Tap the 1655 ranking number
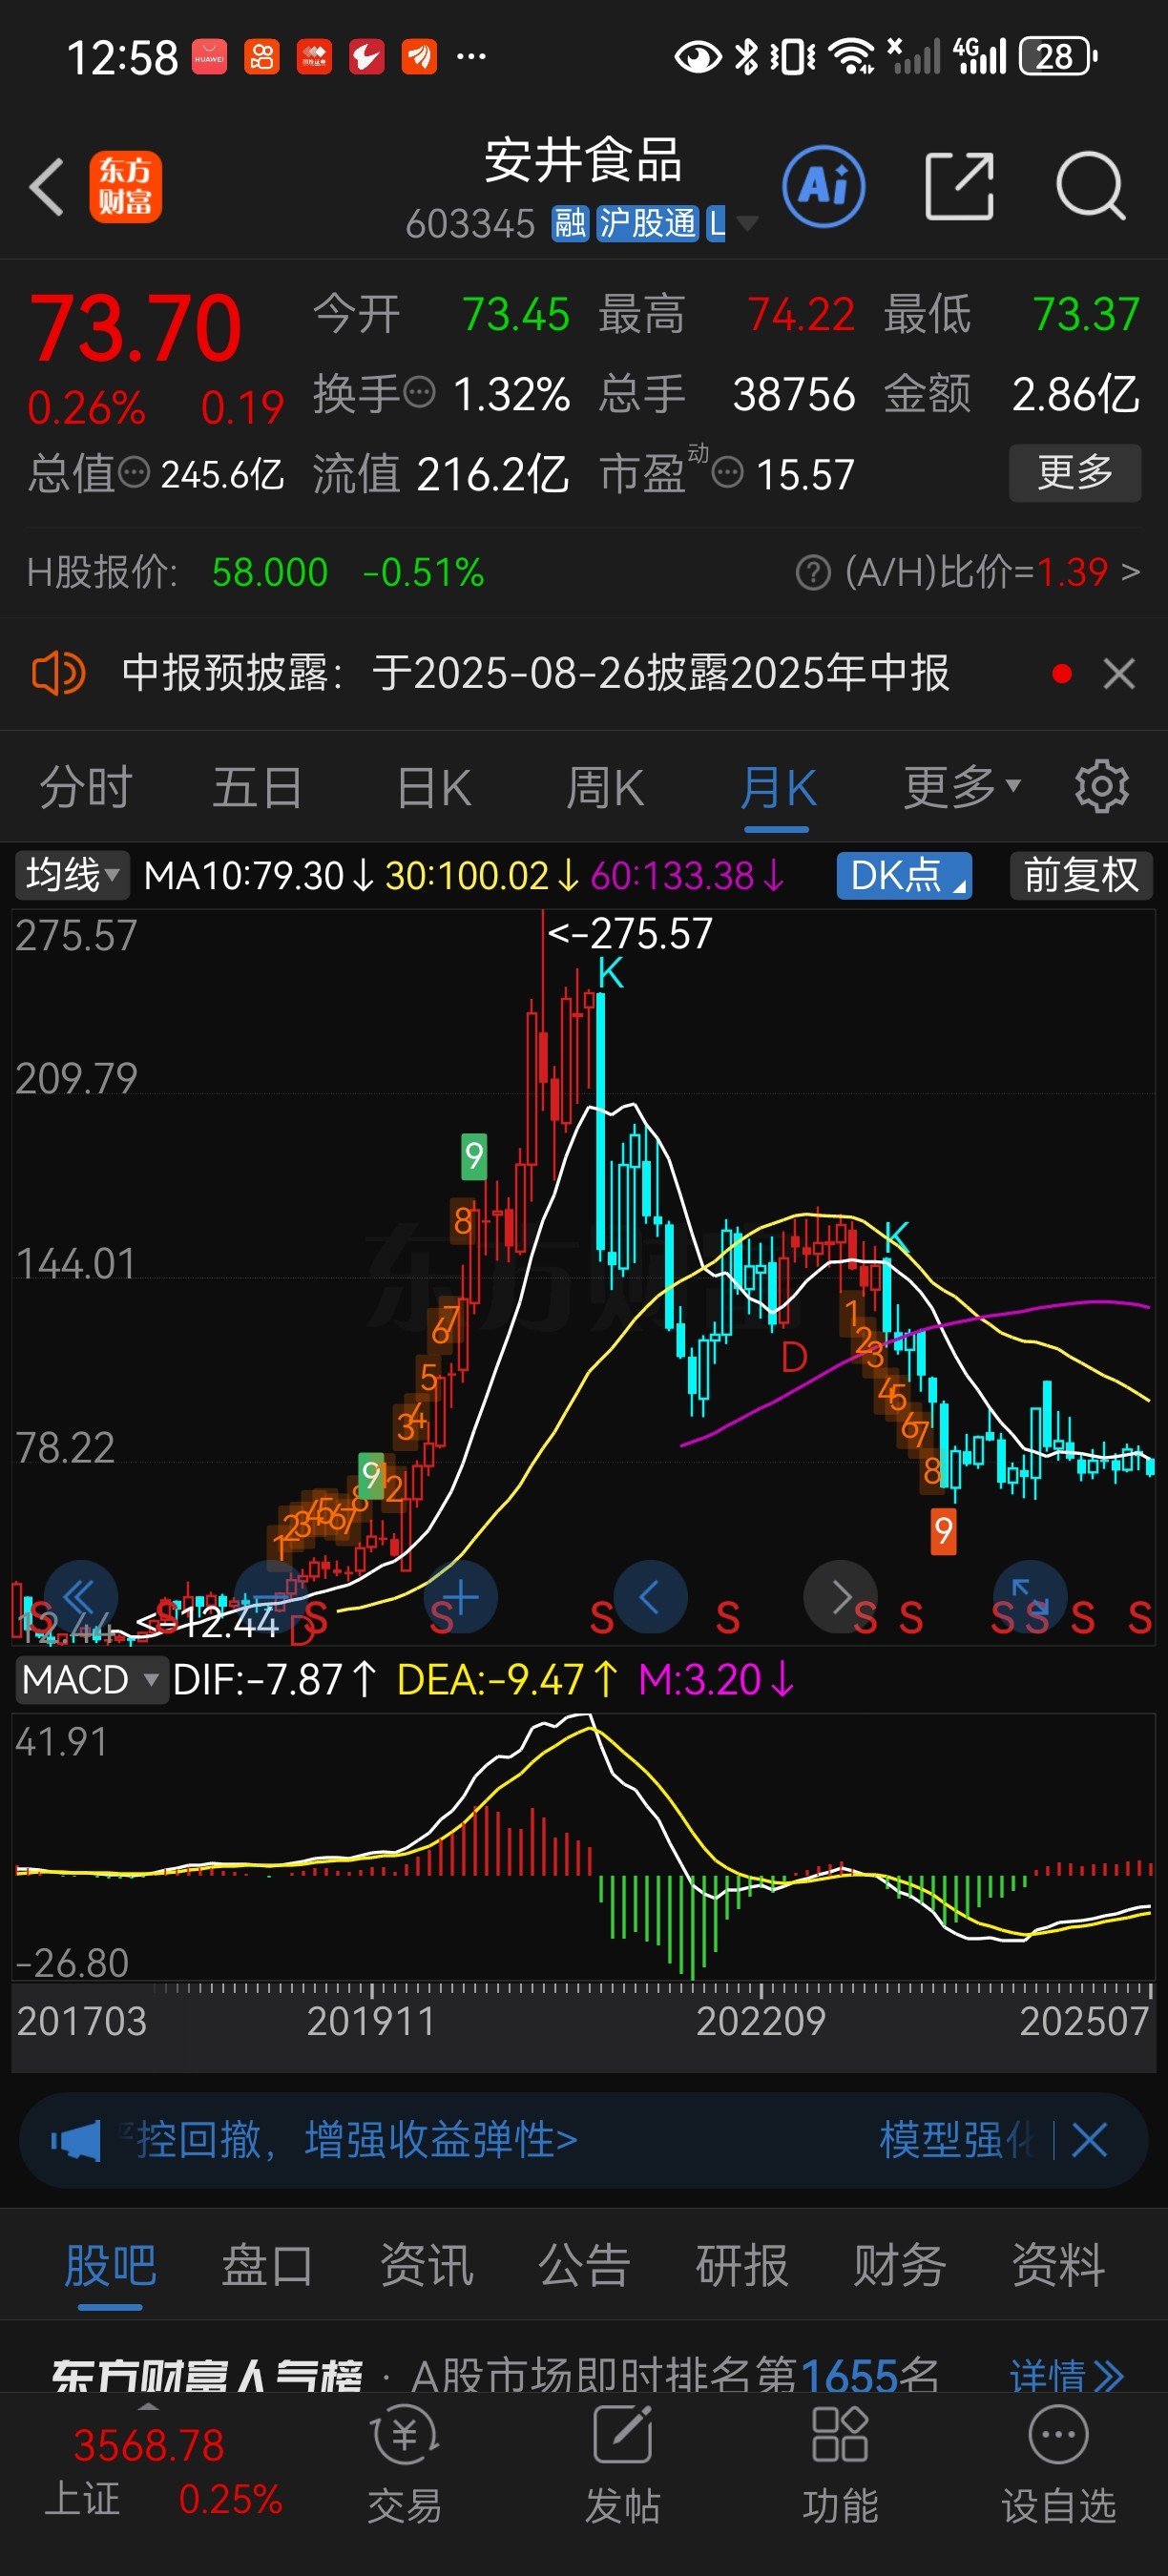This screenshot has width=1168, height=2576. click(848, 2376)
